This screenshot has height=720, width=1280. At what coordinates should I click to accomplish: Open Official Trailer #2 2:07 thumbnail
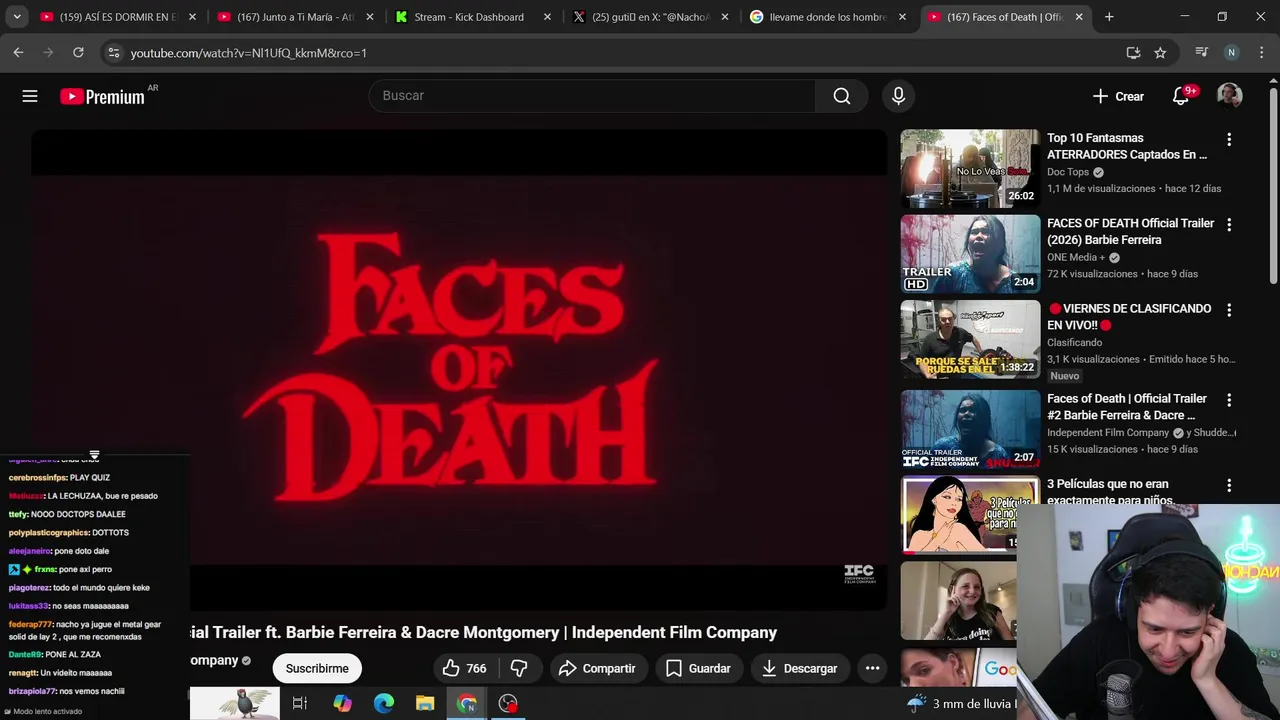[970, 429]
